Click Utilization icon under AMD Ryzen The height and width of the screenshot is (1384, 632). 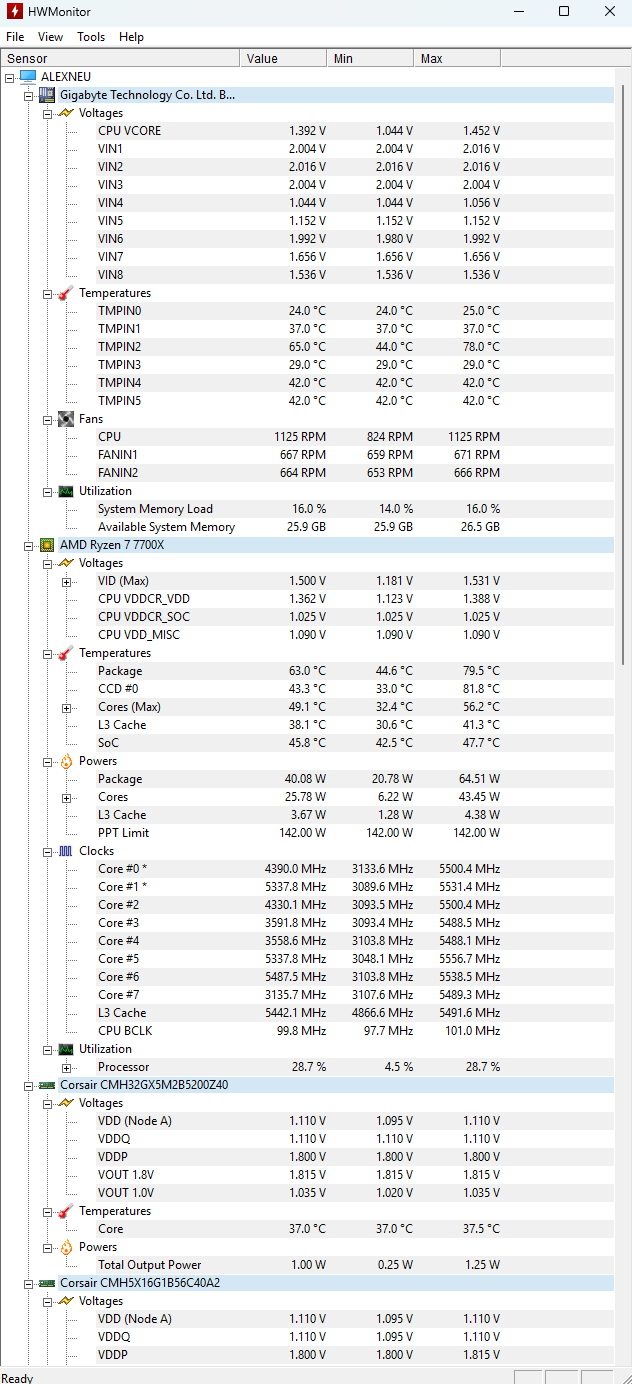pos(66,1049)
